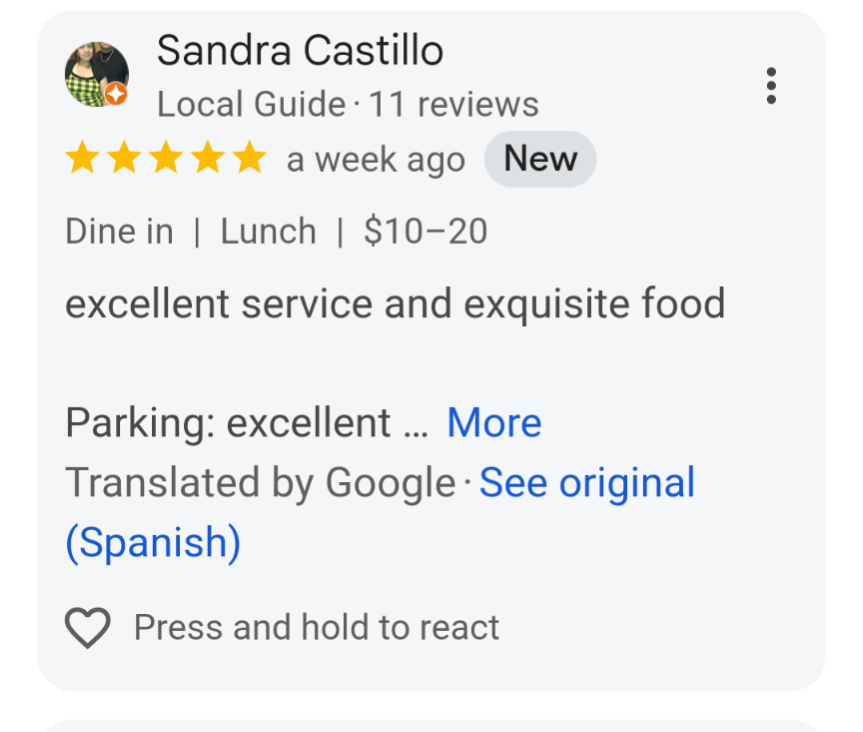The width and height of the screenshot is (863, 732).
Task: Expand the review with More
Action: coord(494,423)
